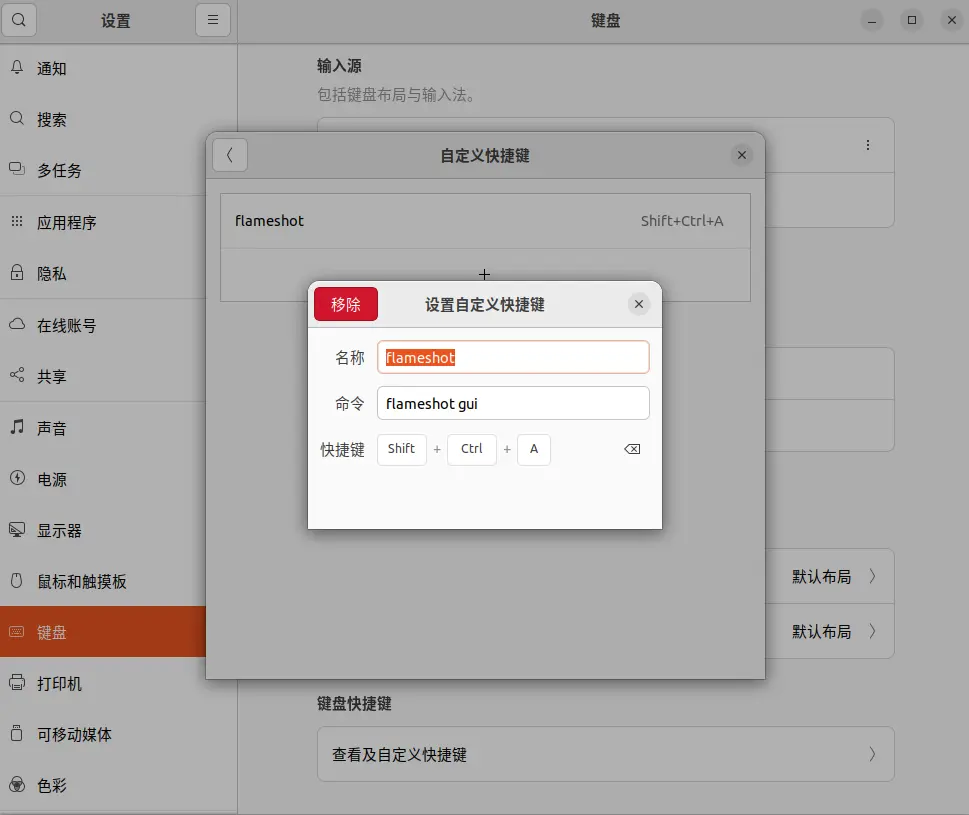Click the 在线账号 cloud icon

[x=17, y=324]
